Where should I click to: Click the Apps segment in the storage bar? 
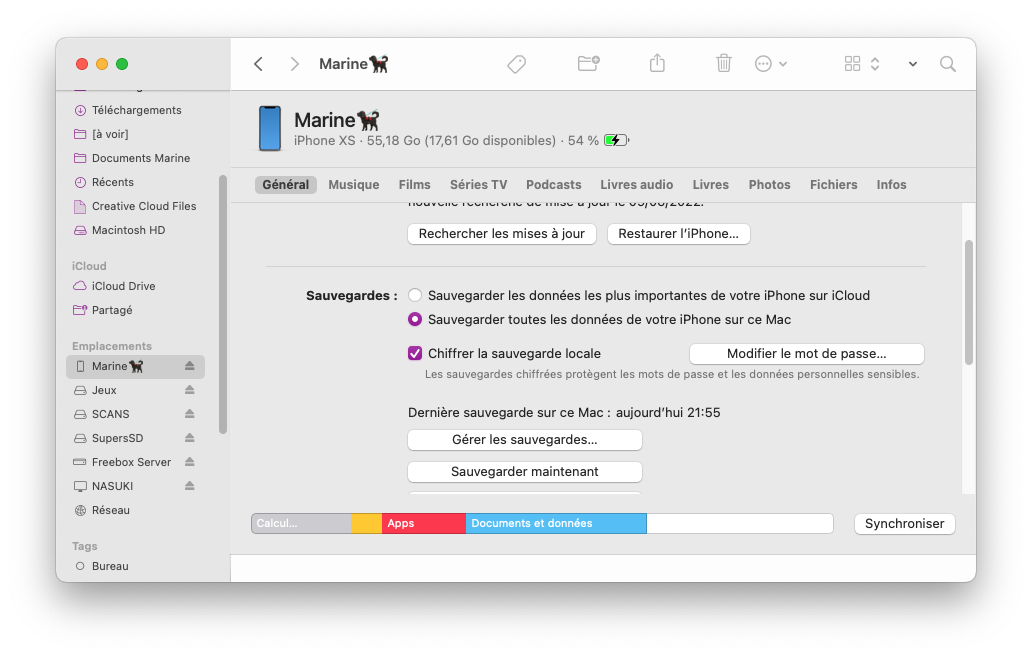coord(423,523)
